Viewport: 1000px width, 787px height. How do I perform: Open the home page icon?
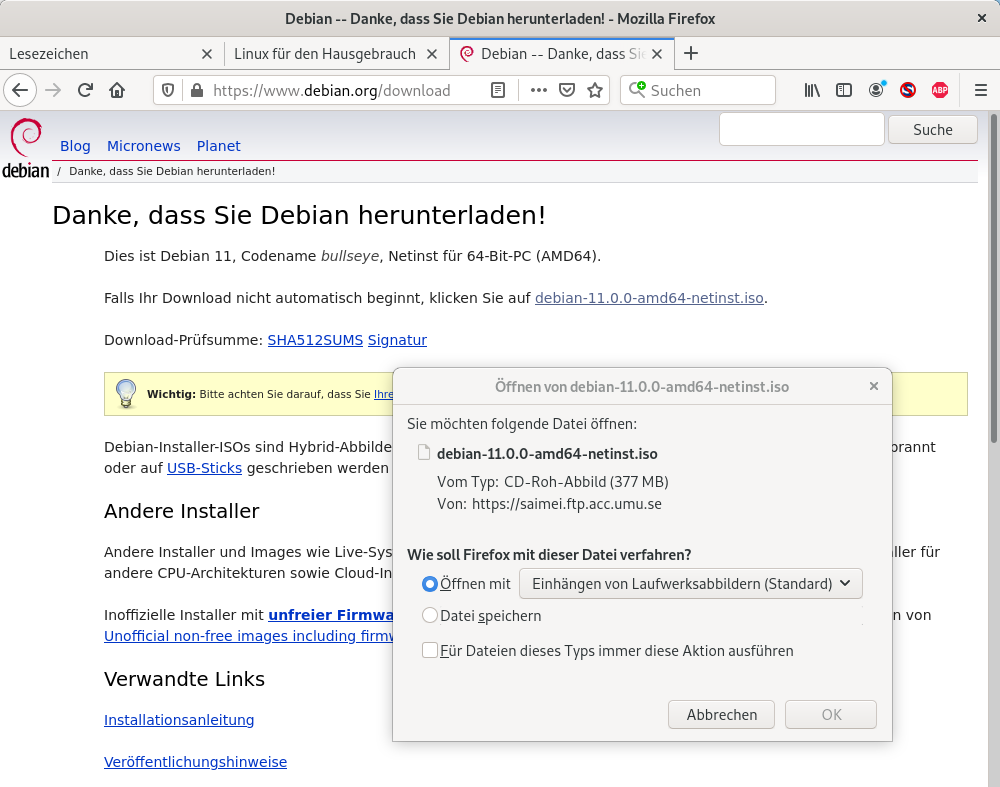click(117, 90)
